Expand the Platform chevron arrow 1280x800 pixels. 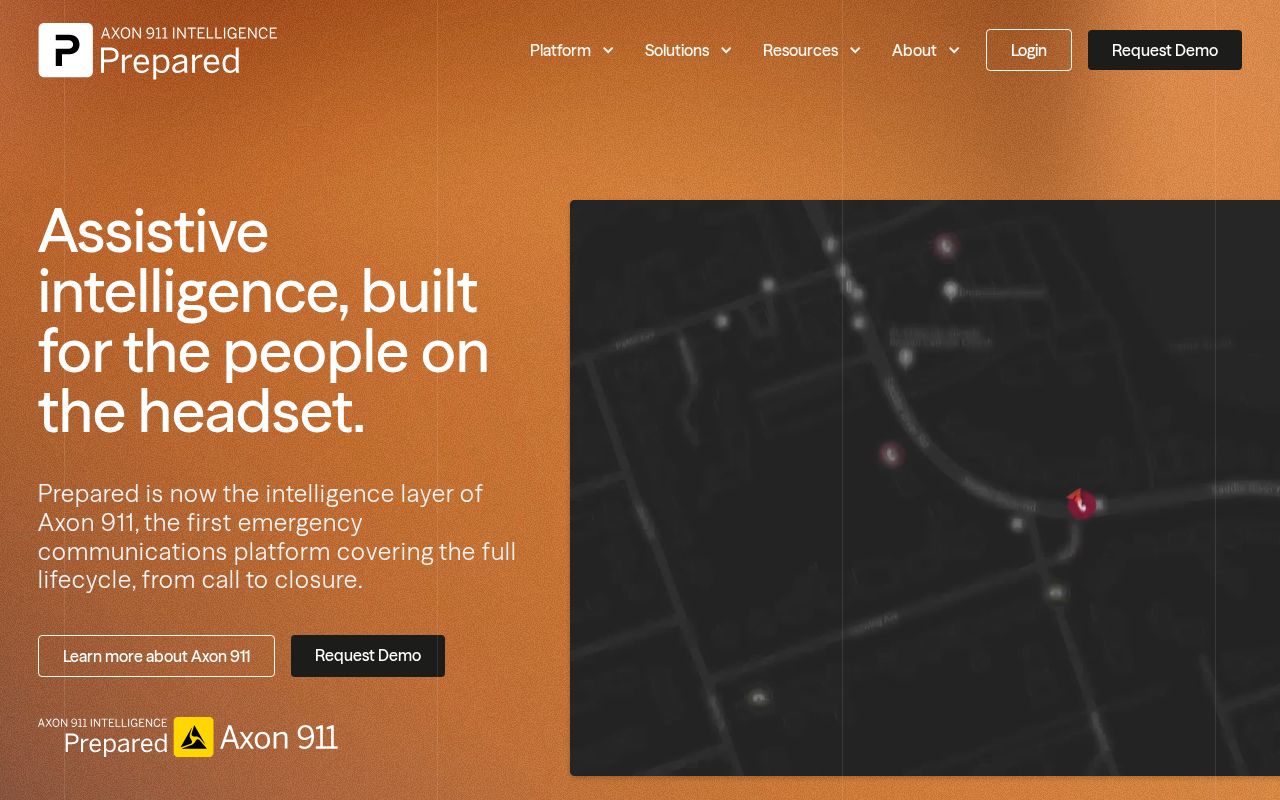click(x=608, y=50)
